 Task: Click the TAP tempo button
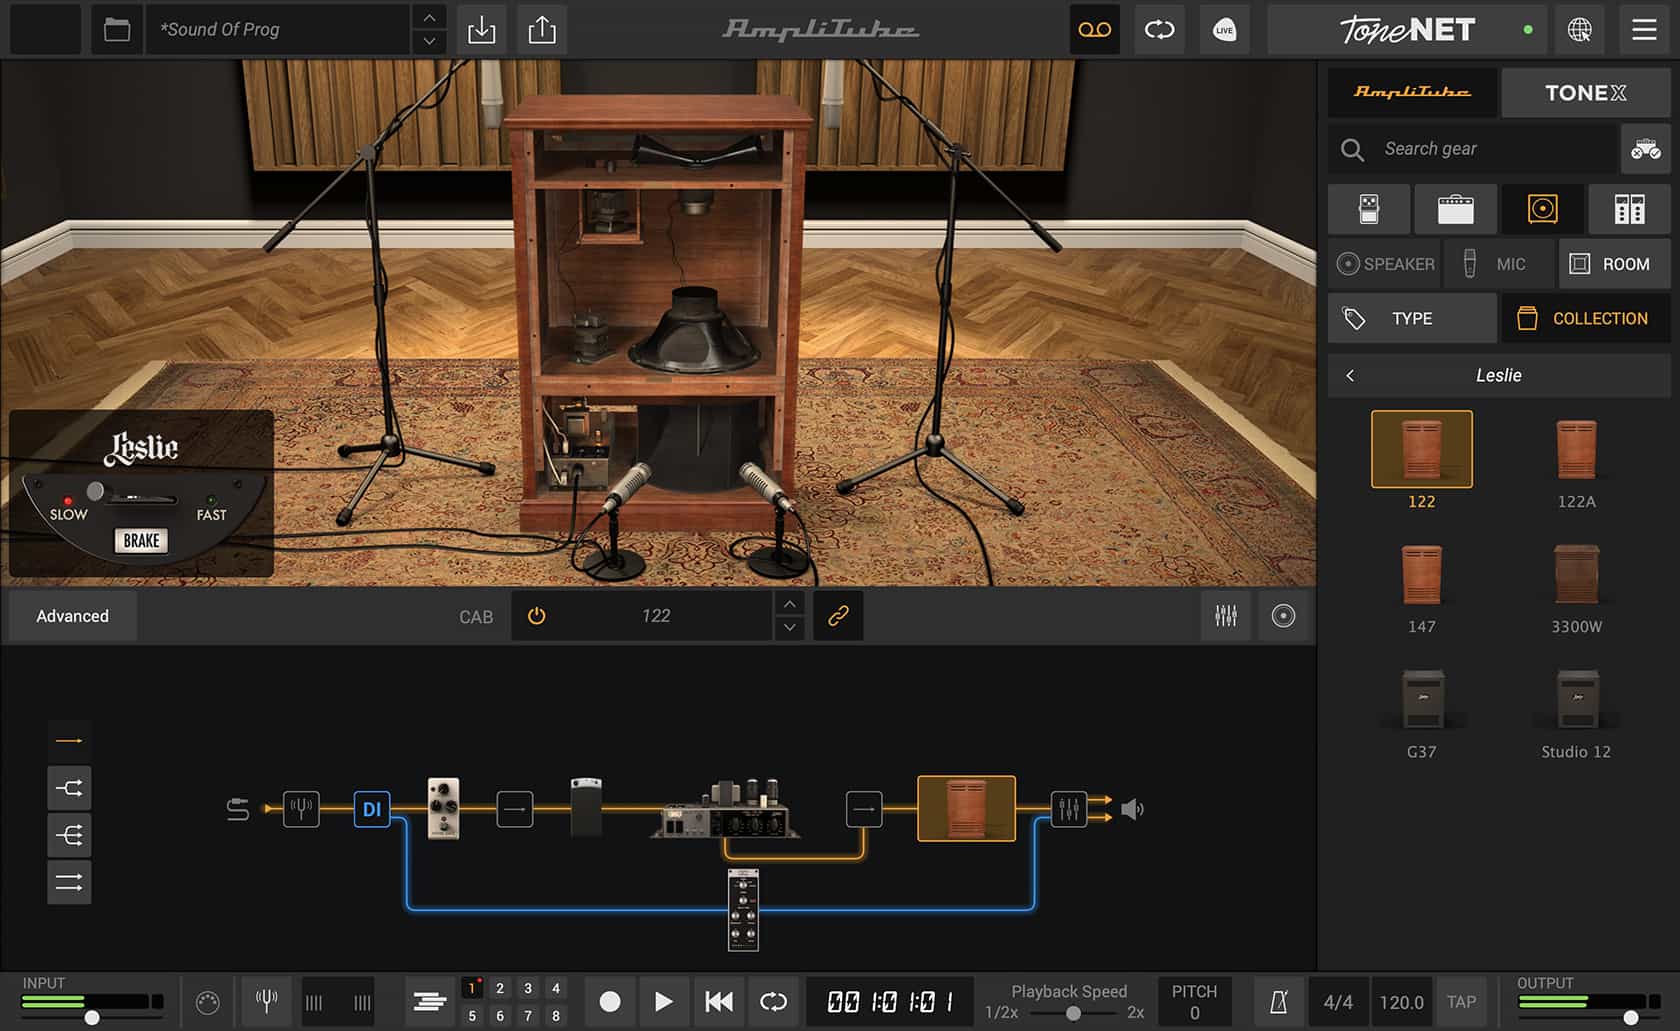coord(1461,1002)
